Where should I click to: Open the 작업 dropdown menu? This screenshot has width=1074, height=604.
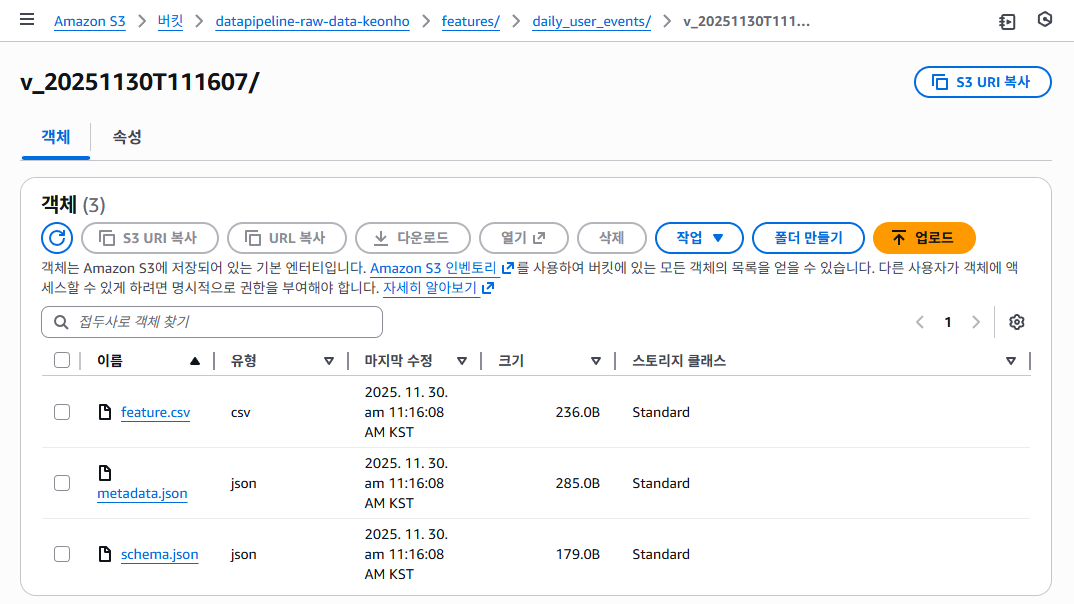click(698, 238)
